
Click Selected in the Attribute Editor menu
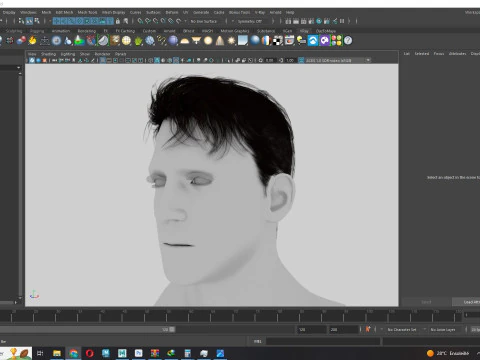[x=422, y=54]
